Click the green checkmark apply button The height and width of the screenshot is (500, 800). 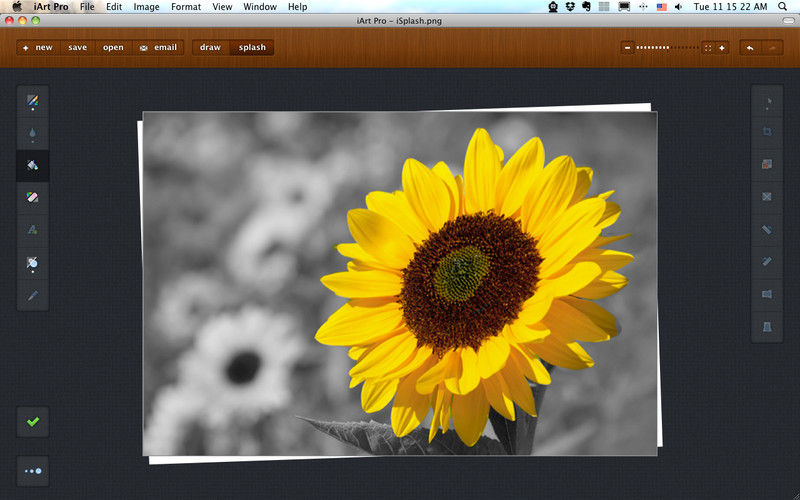32,422
